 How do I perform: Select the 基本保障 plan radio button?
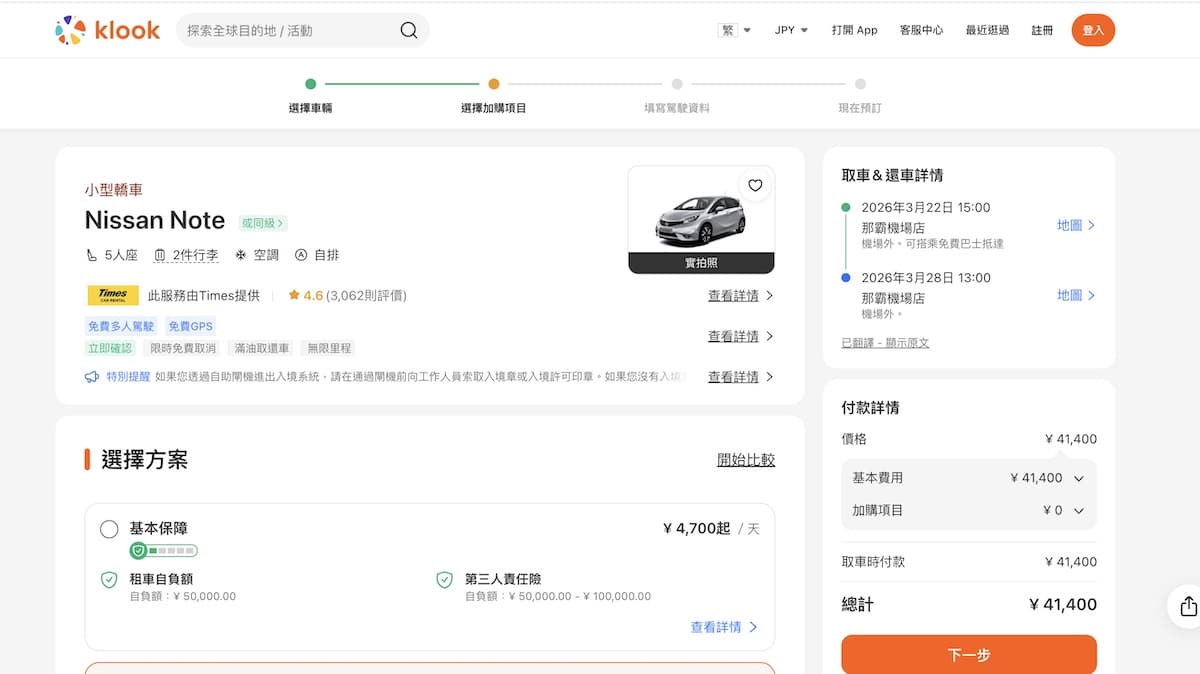point(109,529)
